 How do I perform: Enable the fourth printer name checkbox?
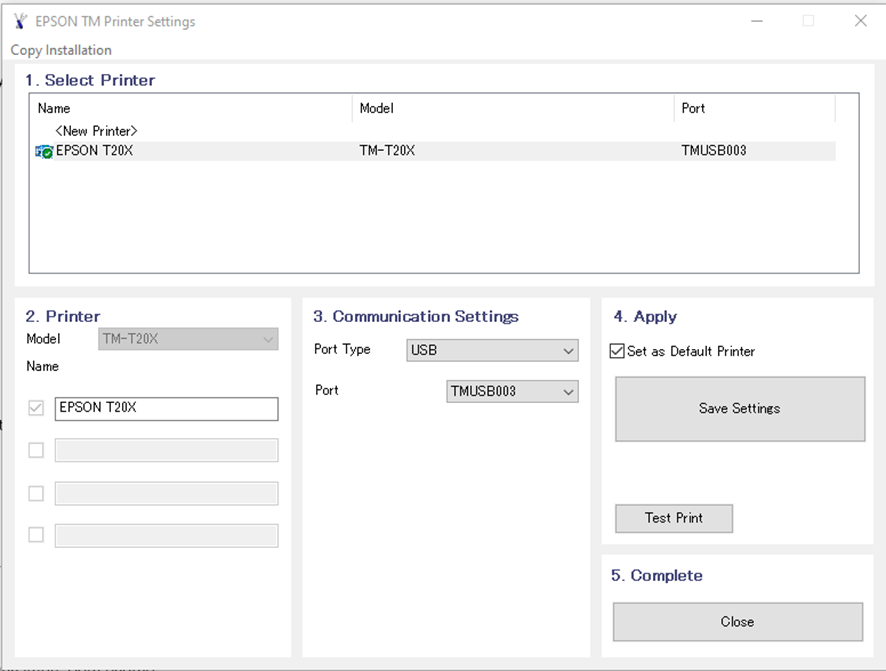pyautogui.click(x=36, y=535)
